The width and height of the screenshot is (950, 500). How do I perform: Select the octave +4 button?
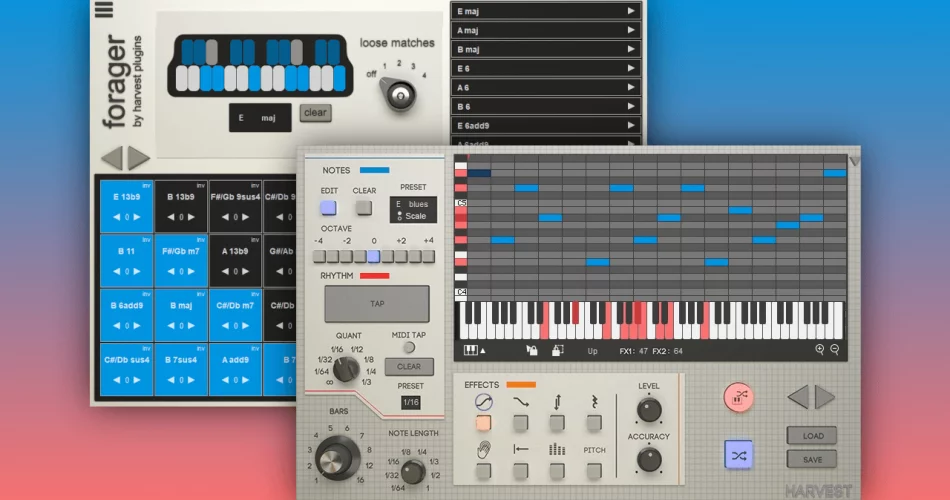coord(429,256)
